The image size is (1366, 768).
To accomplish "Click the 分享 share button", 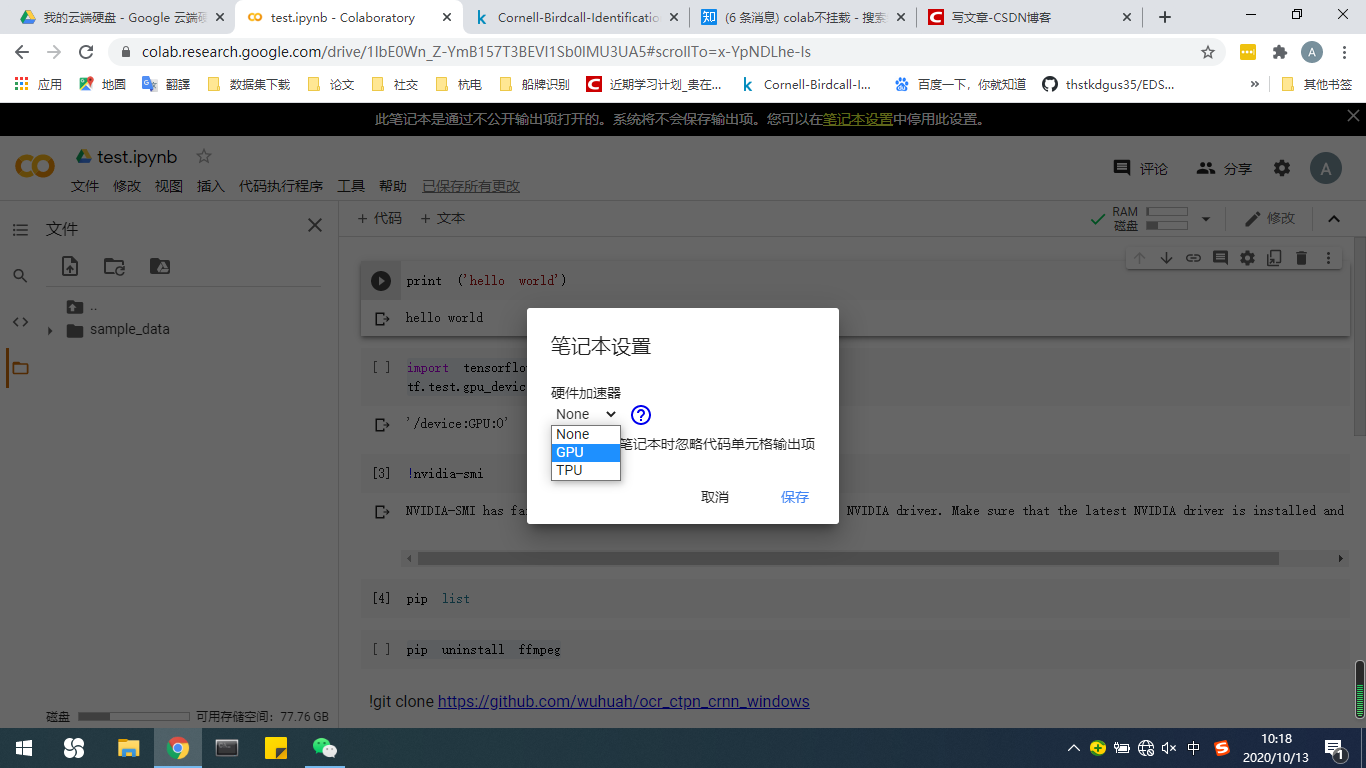I will 1224,169.
